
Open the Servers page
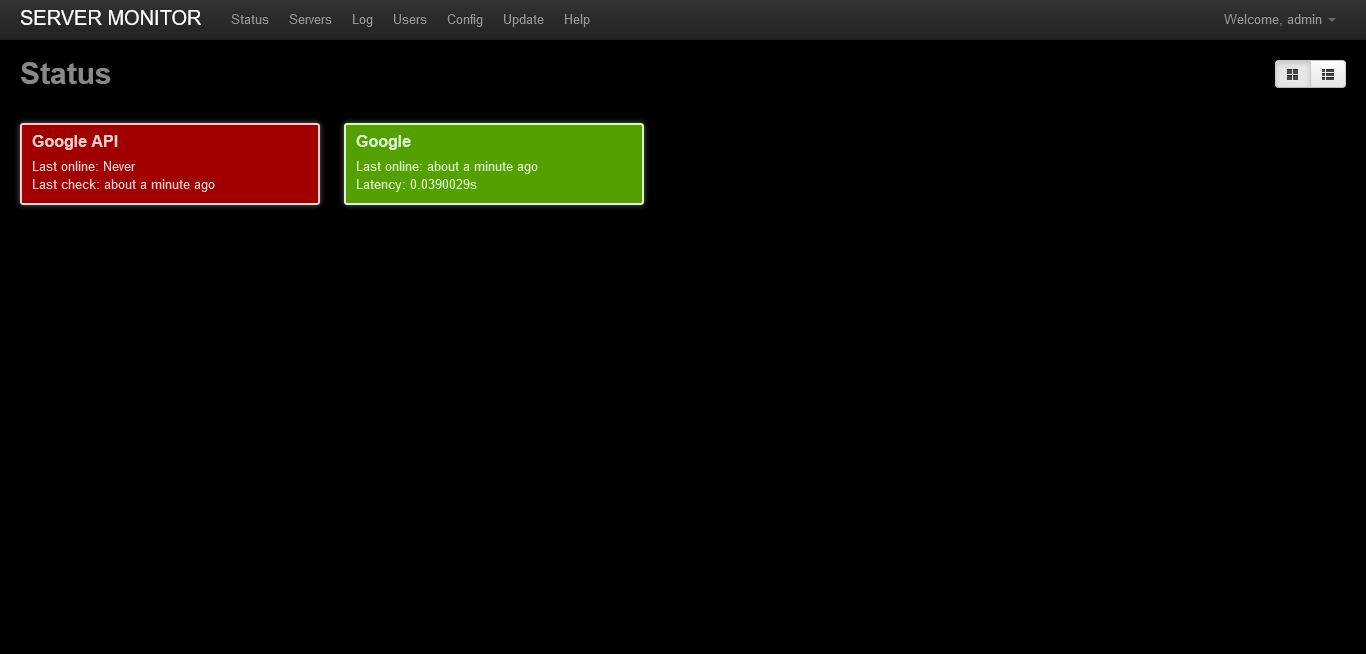tap(310, 19)
